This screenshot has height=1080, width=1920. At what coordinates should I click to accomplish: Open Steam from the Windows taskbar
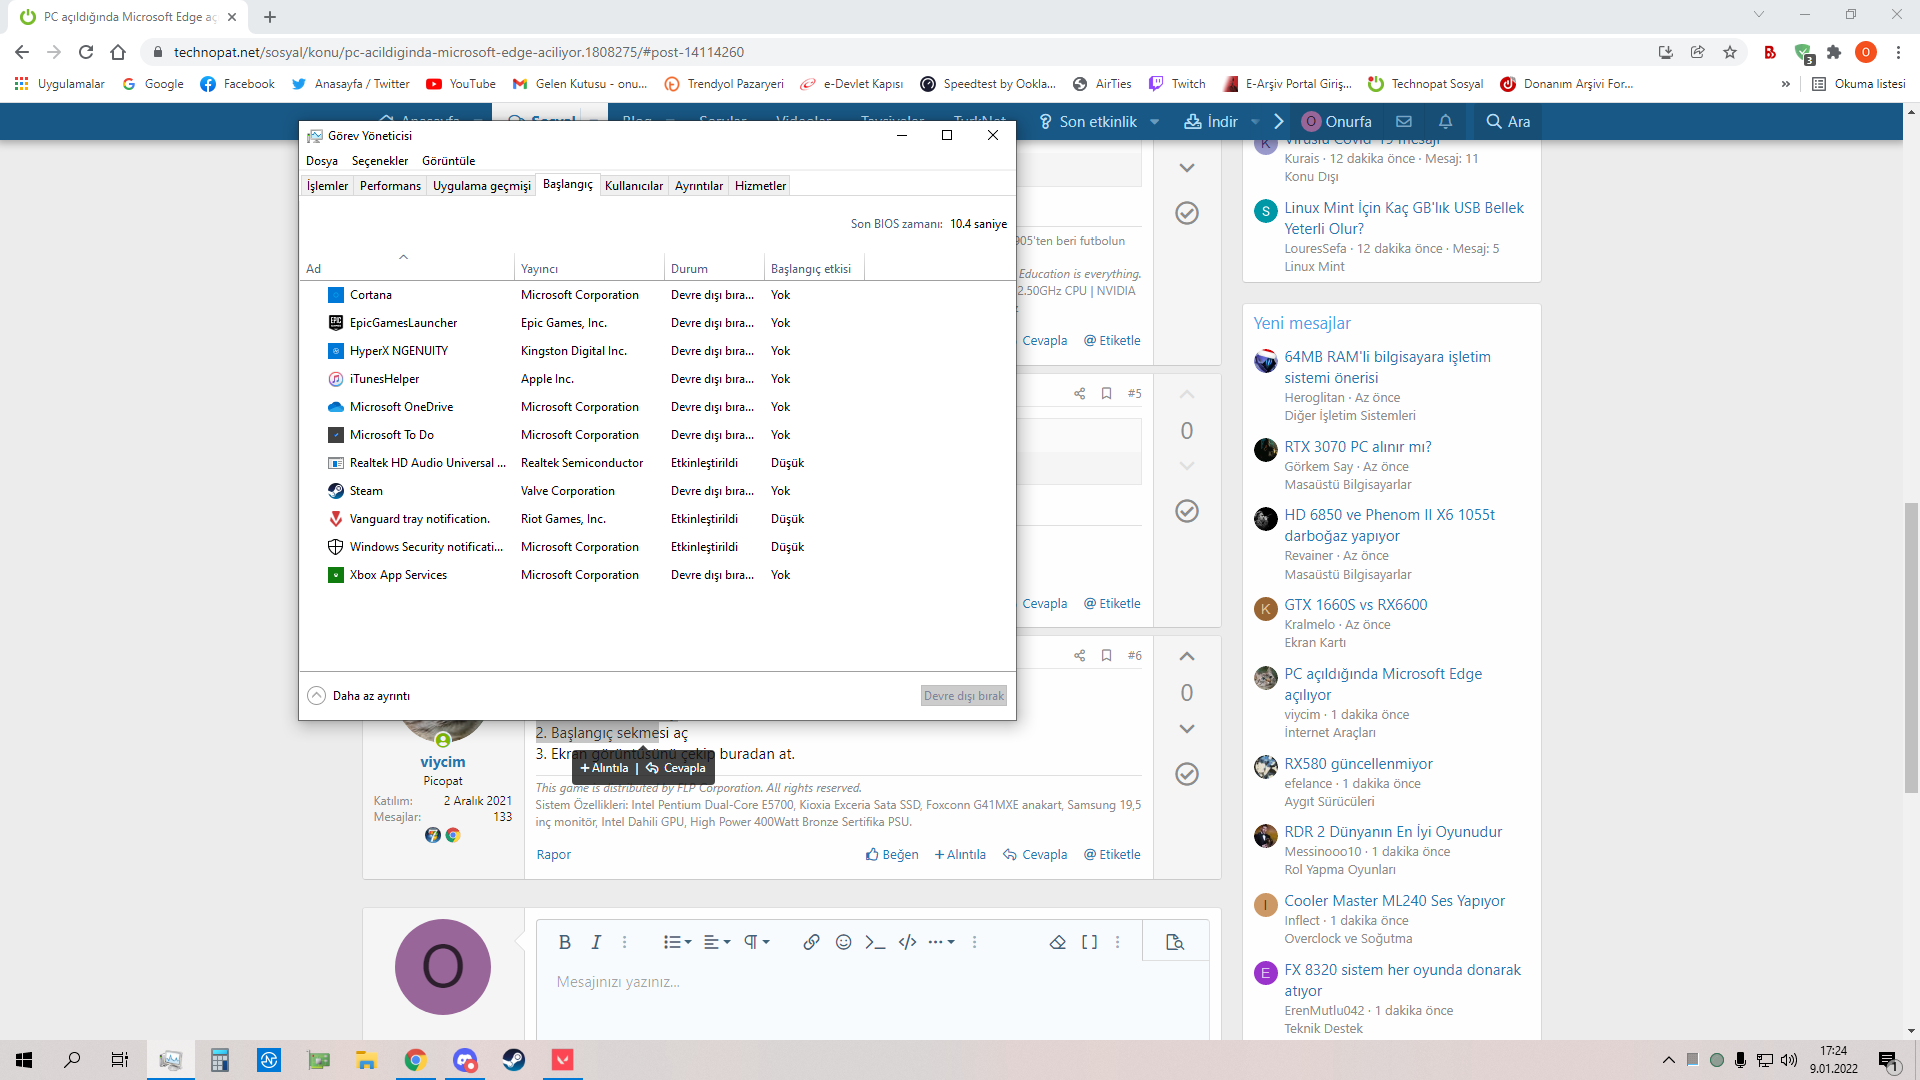pos(514,1060)
